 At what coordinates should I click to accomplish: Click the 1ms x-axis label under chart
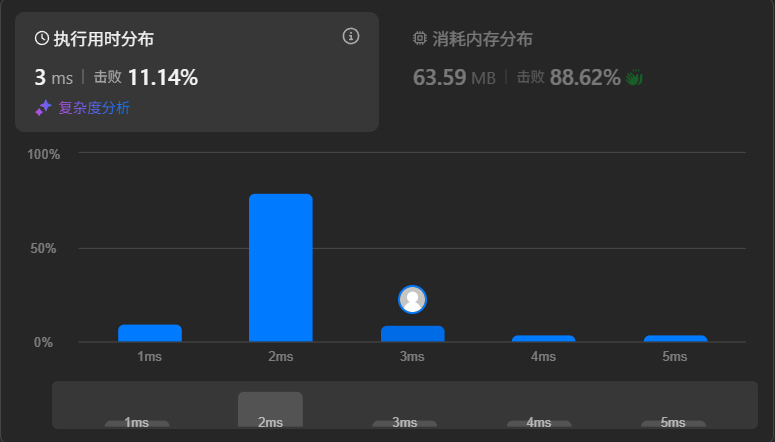[x=149, y=356]
